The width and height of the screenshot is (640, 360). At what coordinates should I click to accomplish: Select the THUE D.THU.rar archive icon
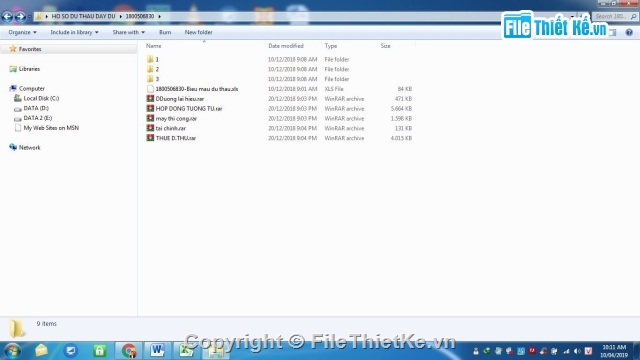pos(150,138)
